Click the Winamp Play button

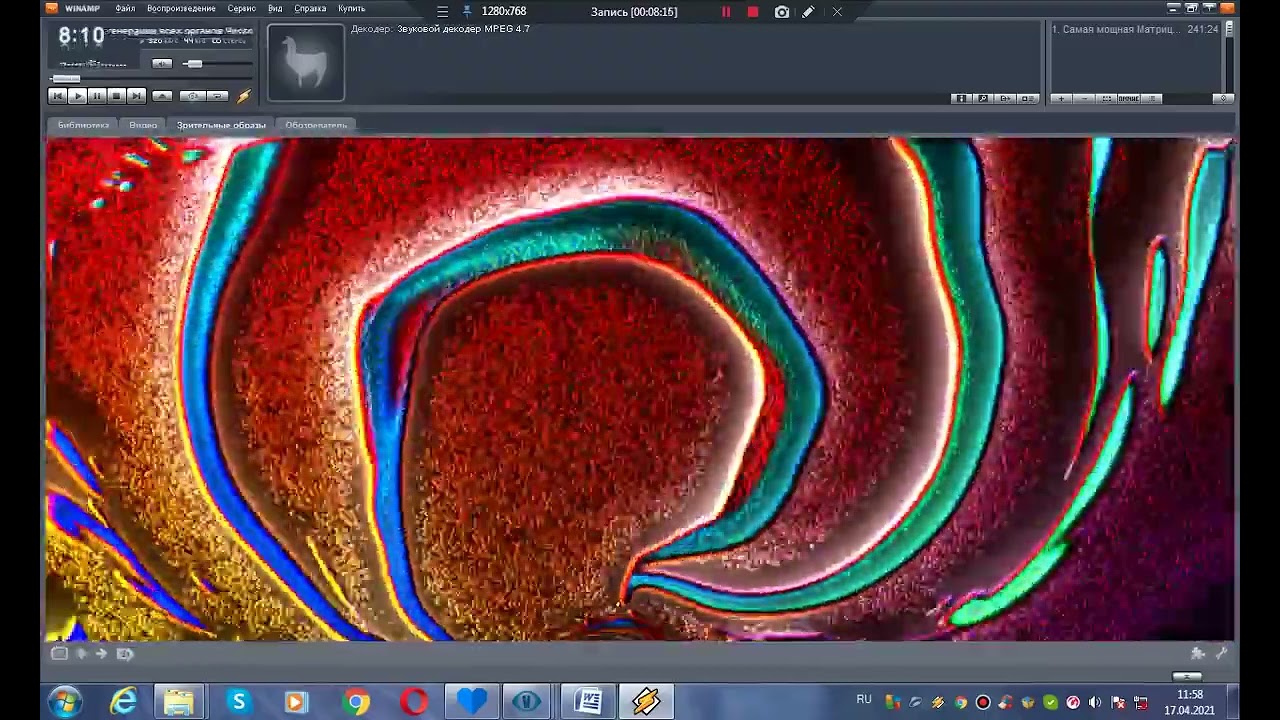pos(77,96)
